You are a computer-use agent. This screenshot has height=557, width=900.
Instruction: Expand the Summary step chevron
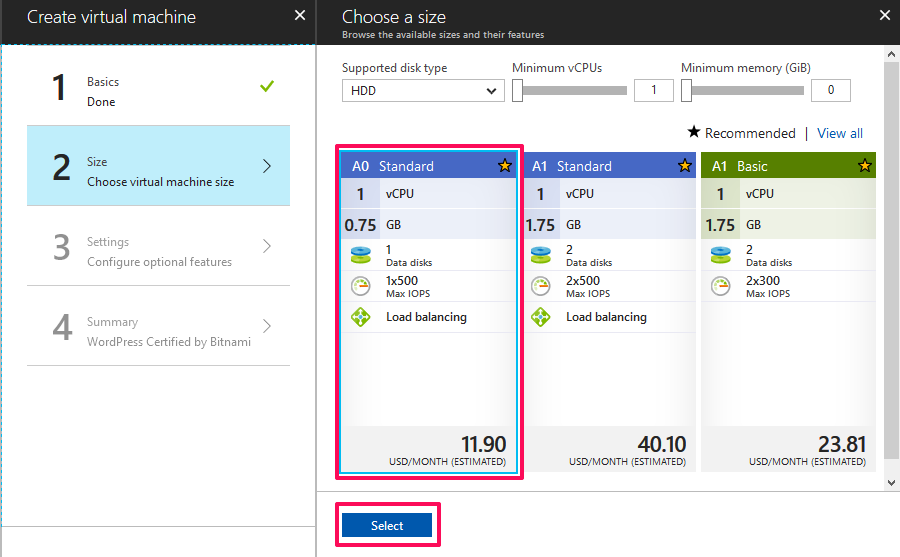pyautogui.click(x=267, y=326)
